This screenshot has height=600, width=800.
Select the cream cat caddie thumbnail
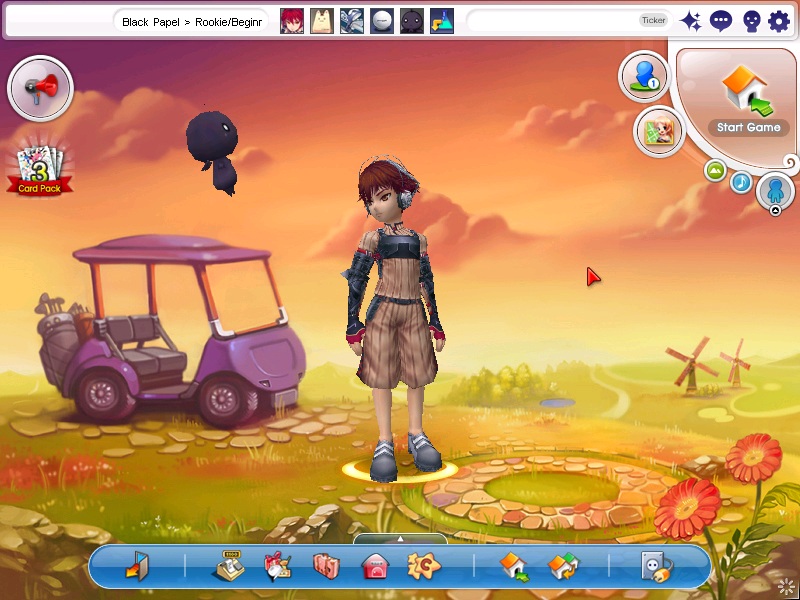tap(322, 21)
